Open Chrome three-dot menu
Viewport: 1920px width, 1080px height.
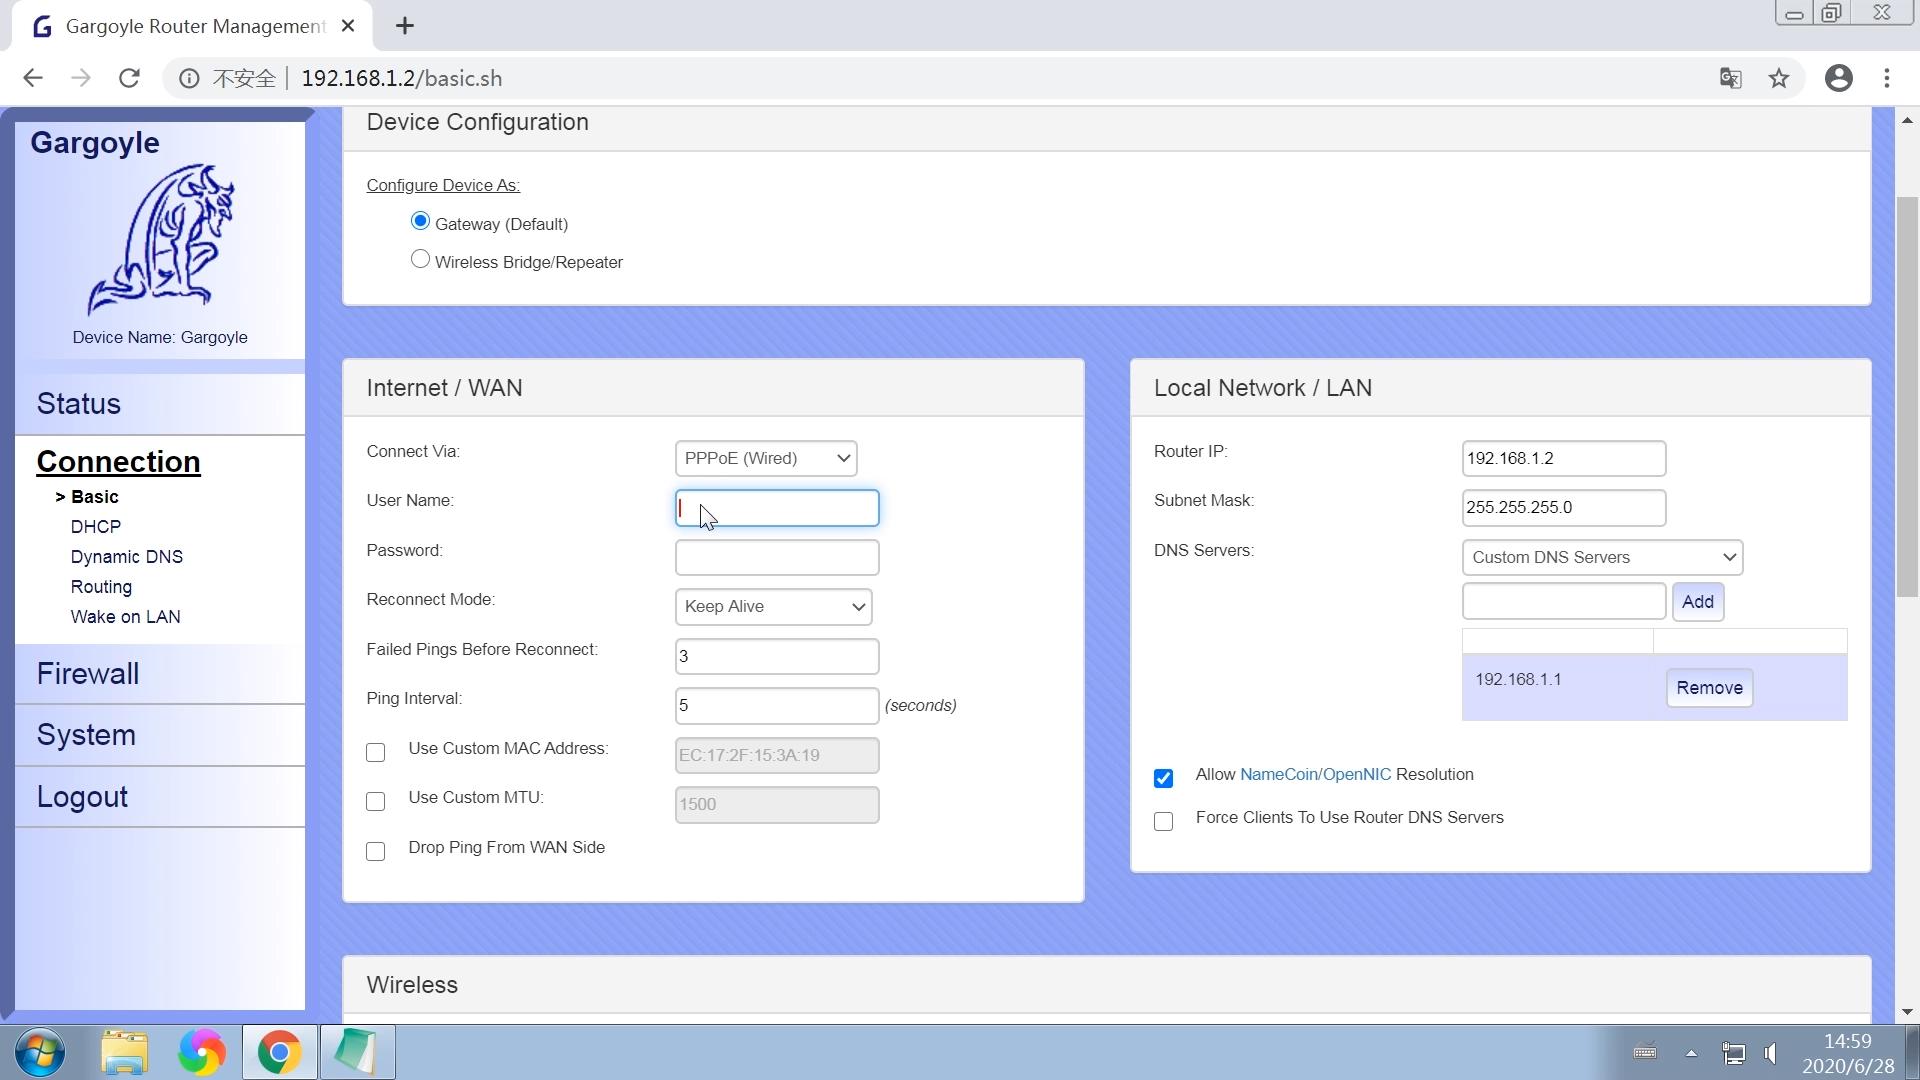(1887, 78)
